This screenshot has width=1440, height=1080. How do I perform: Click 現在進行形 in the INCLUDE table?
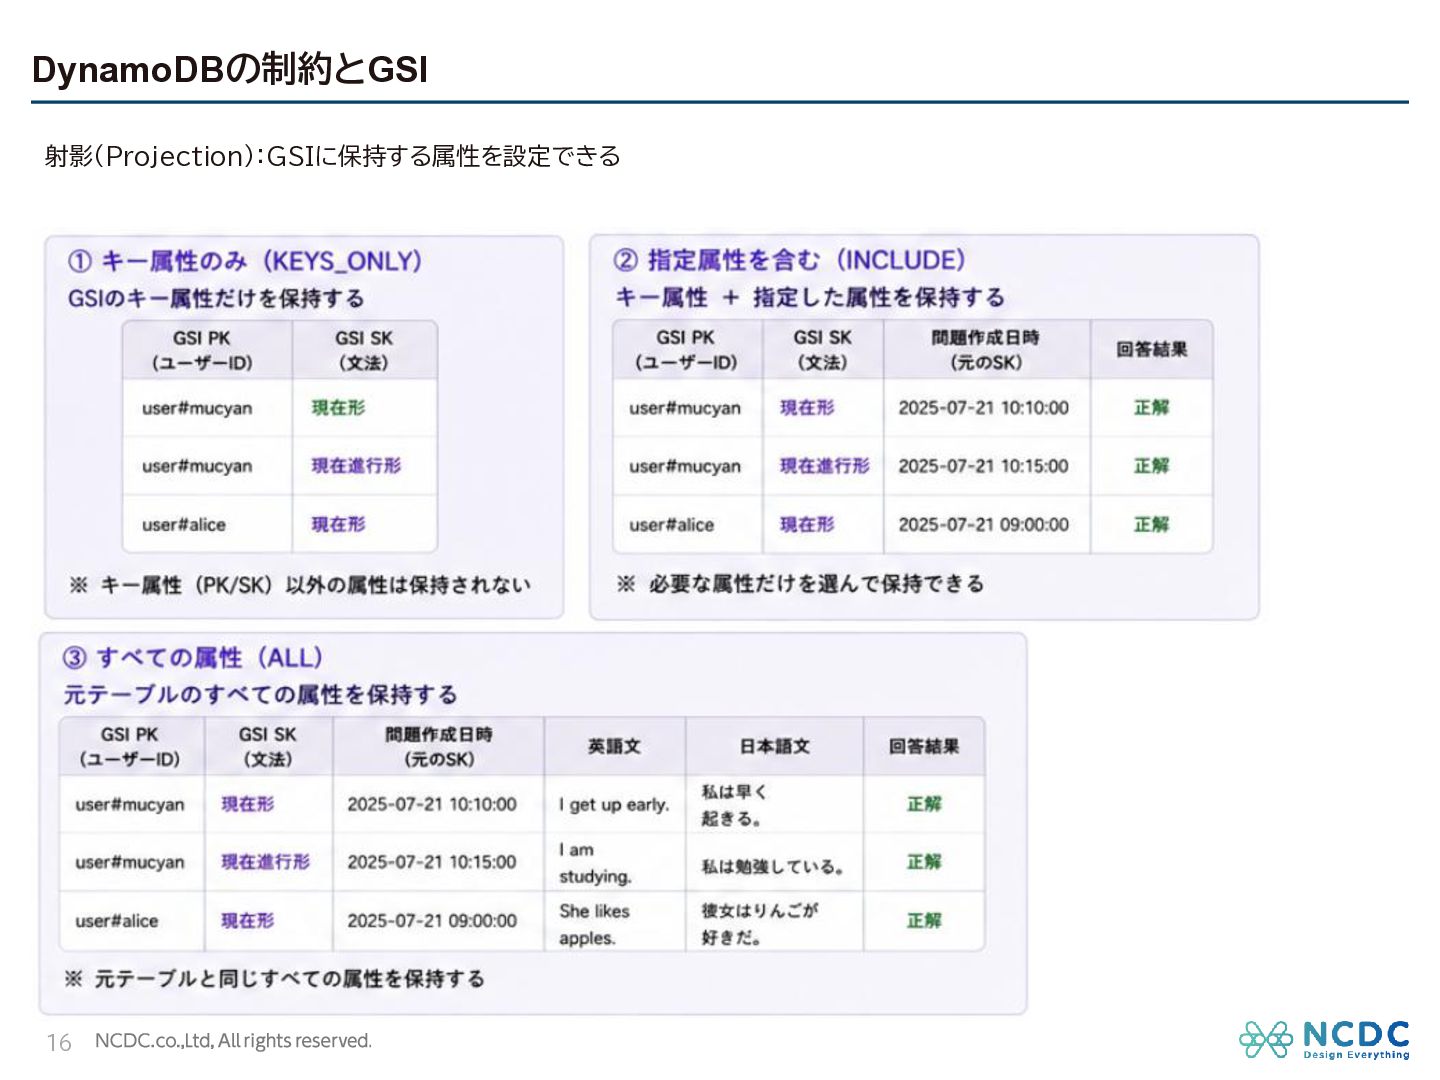point(825,466)
